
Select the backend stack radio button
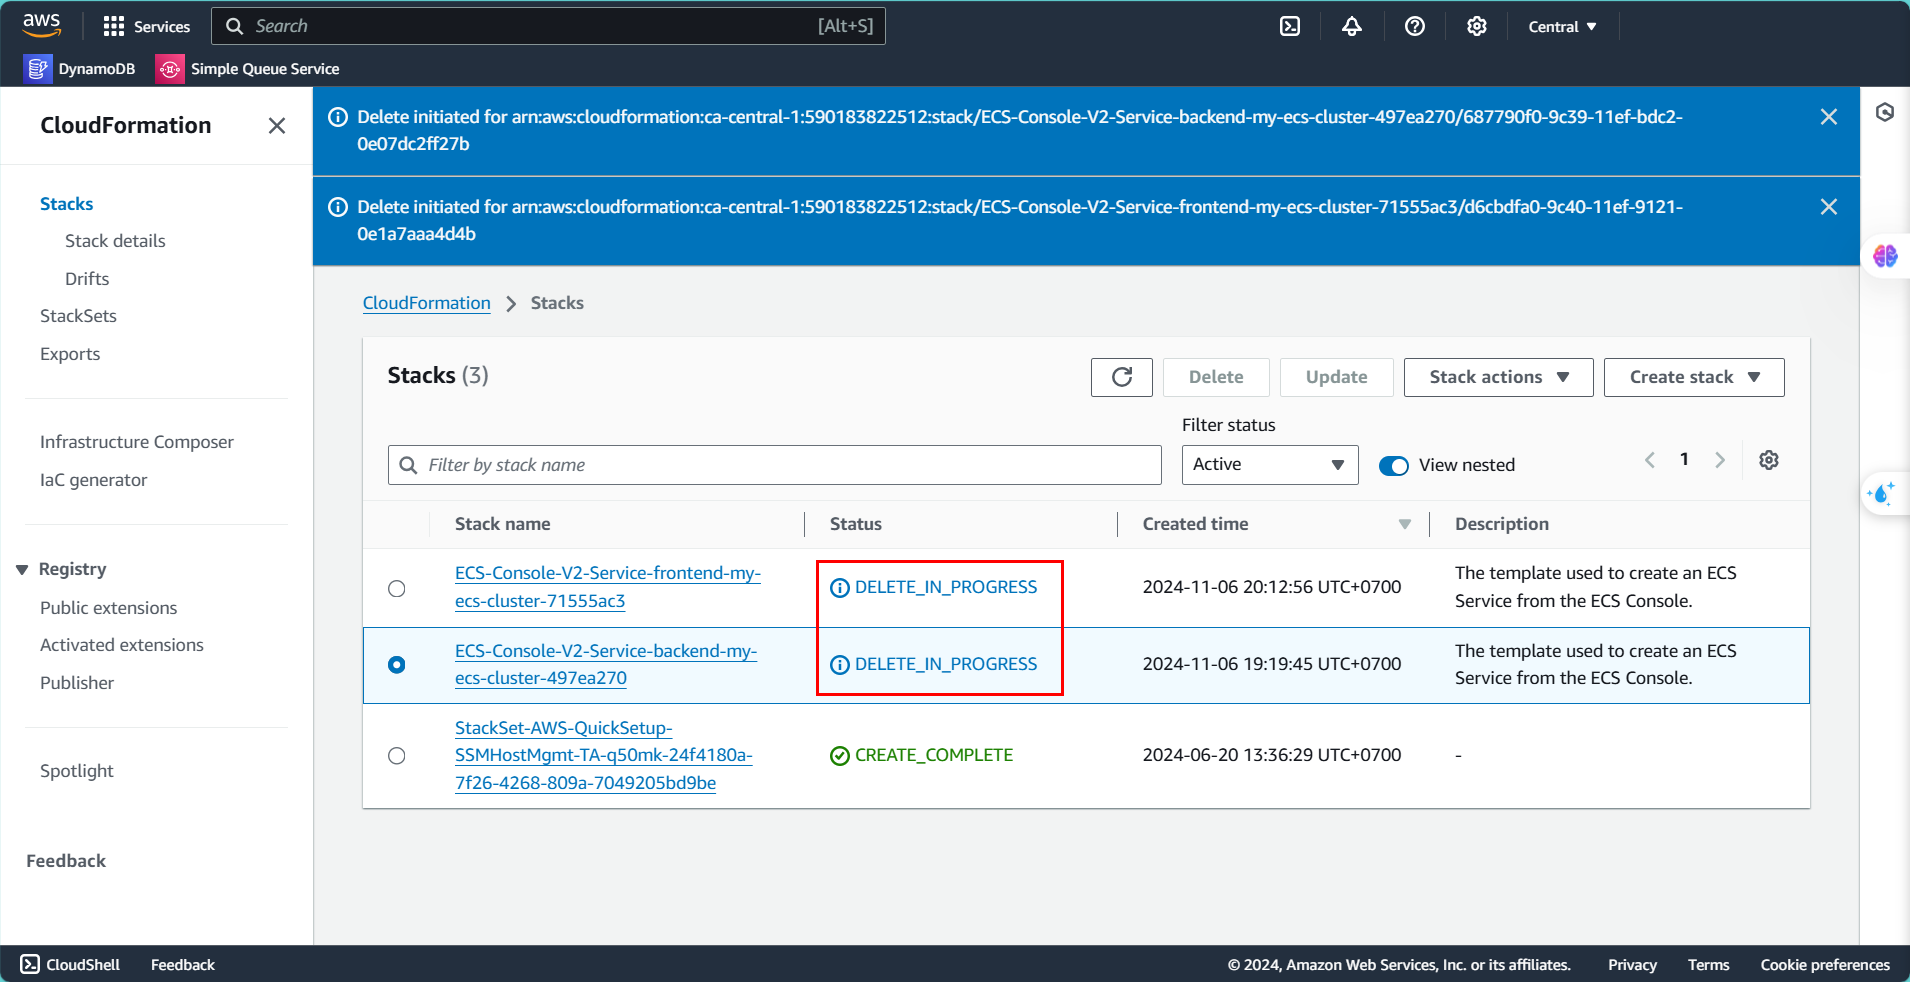coord(397,665)
